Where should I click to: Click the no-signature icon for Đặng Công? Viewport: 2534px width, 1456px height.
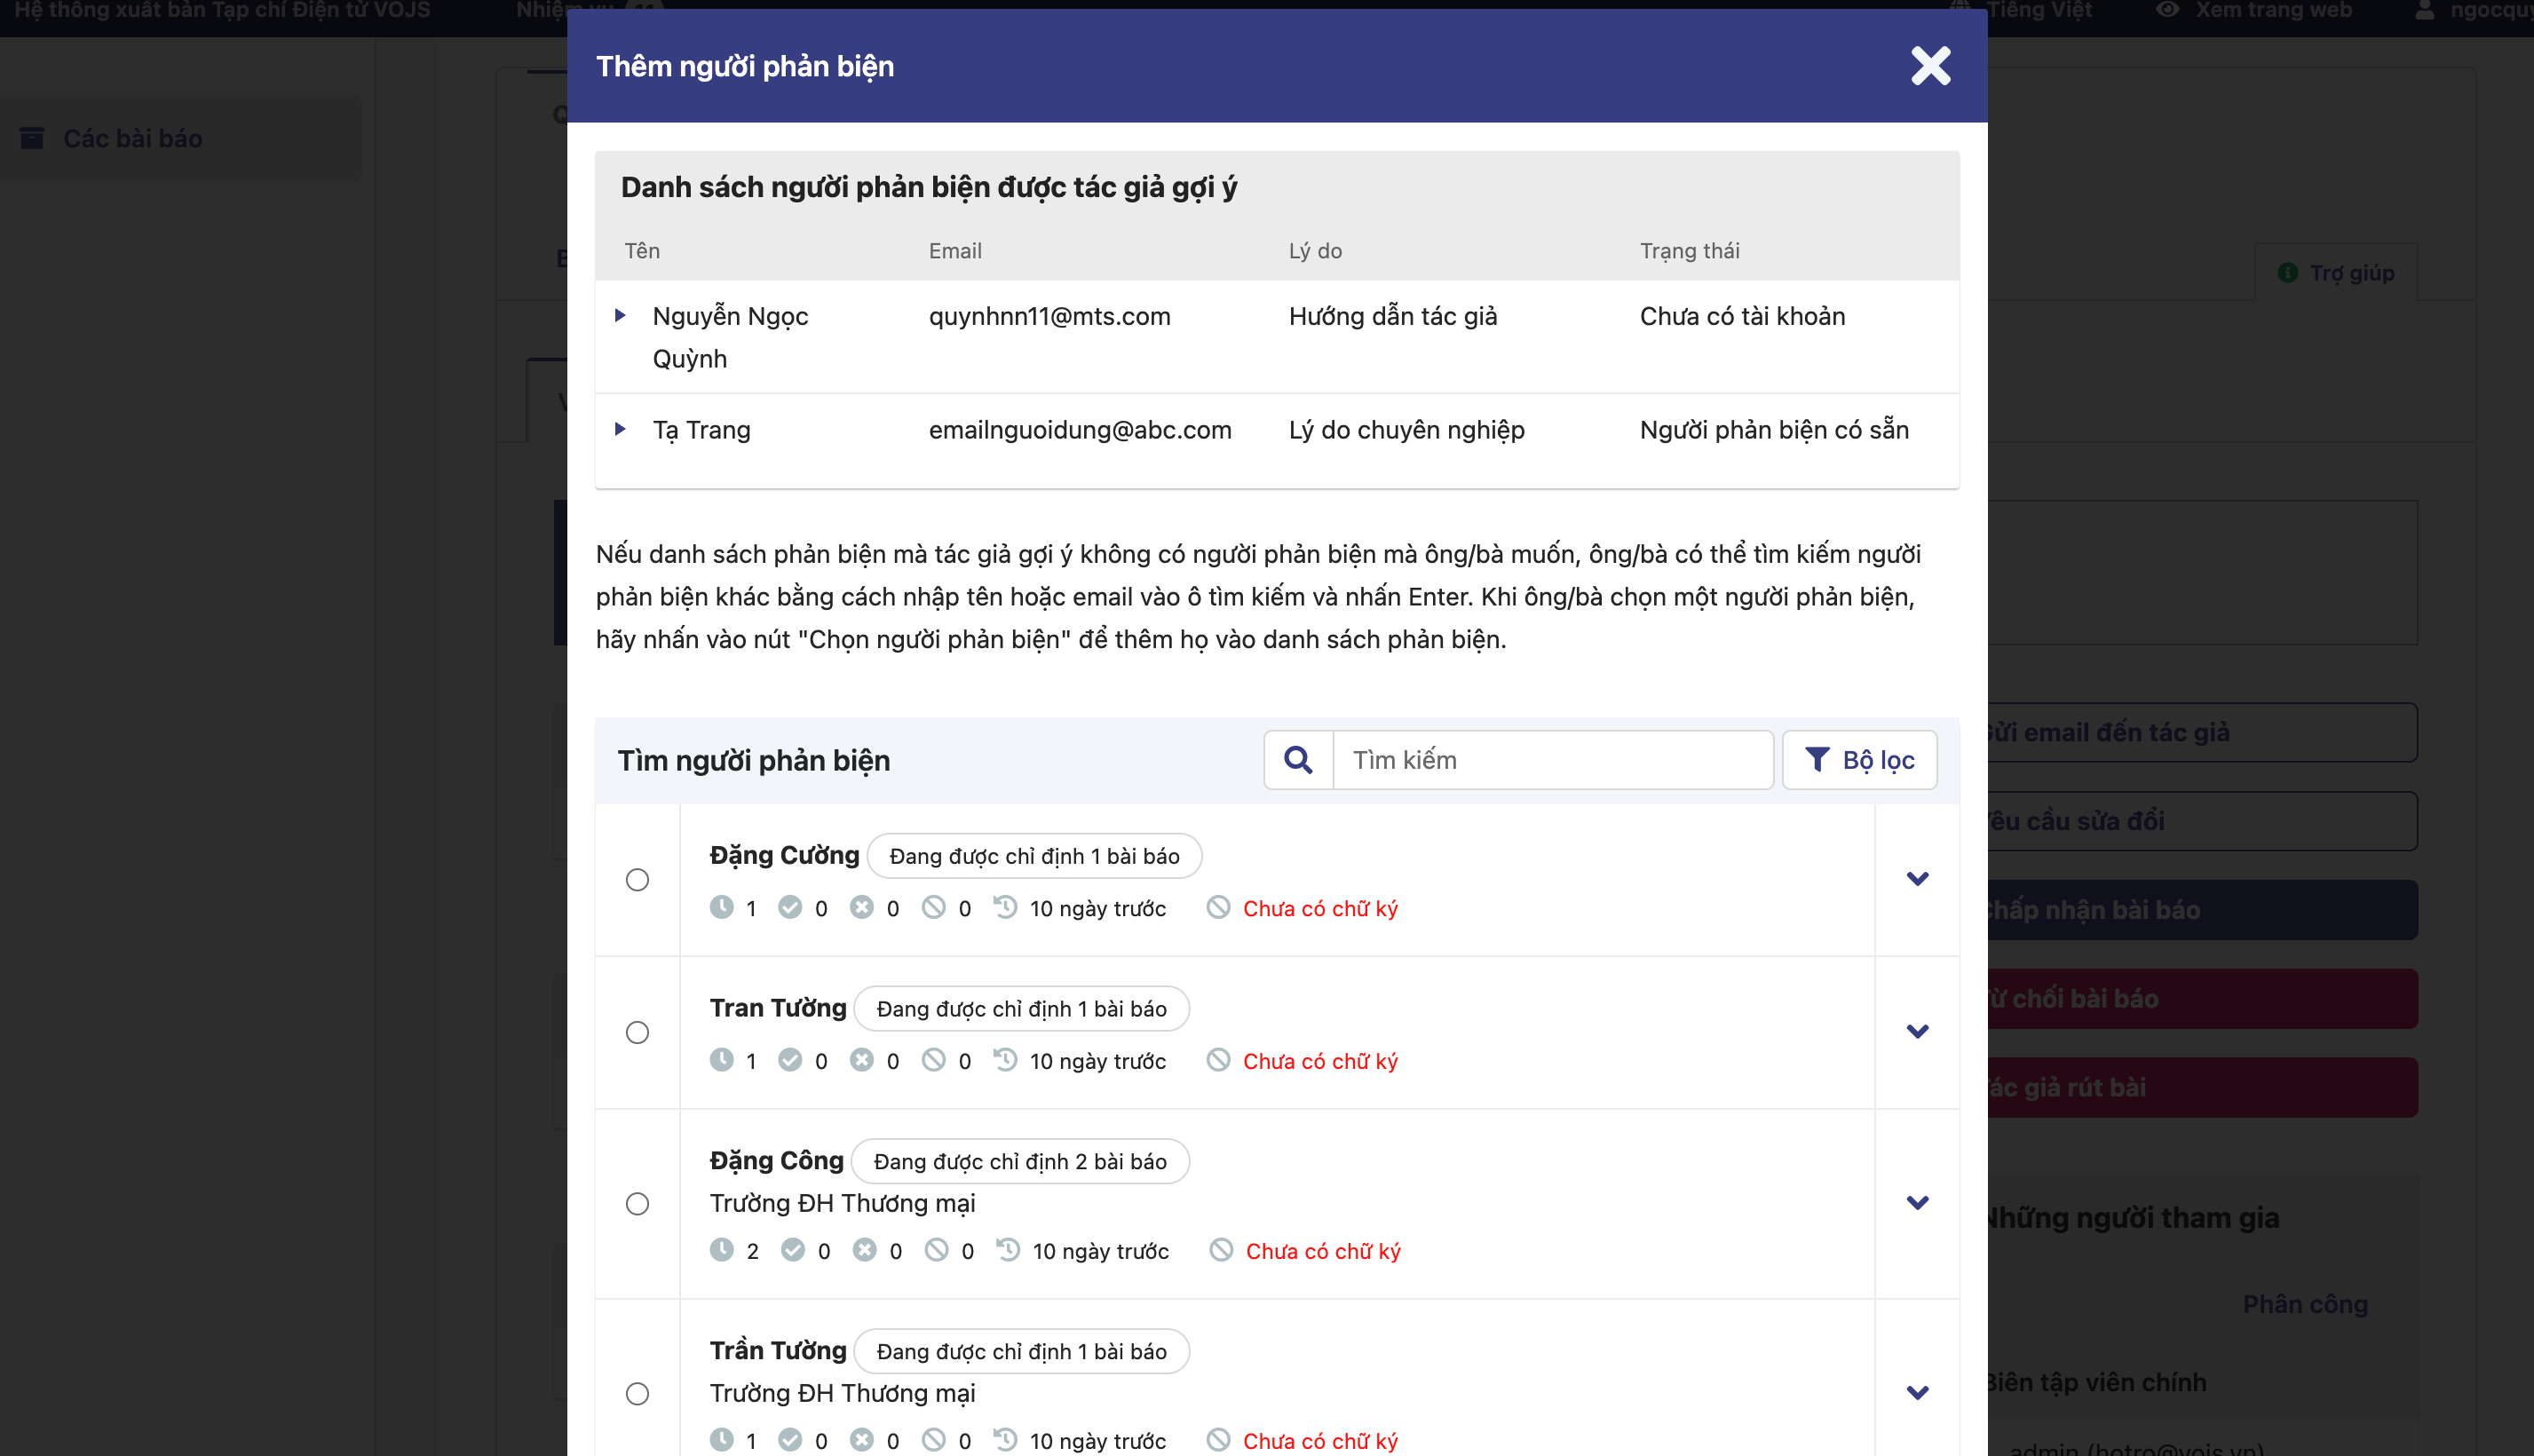coord(1221,1250)
